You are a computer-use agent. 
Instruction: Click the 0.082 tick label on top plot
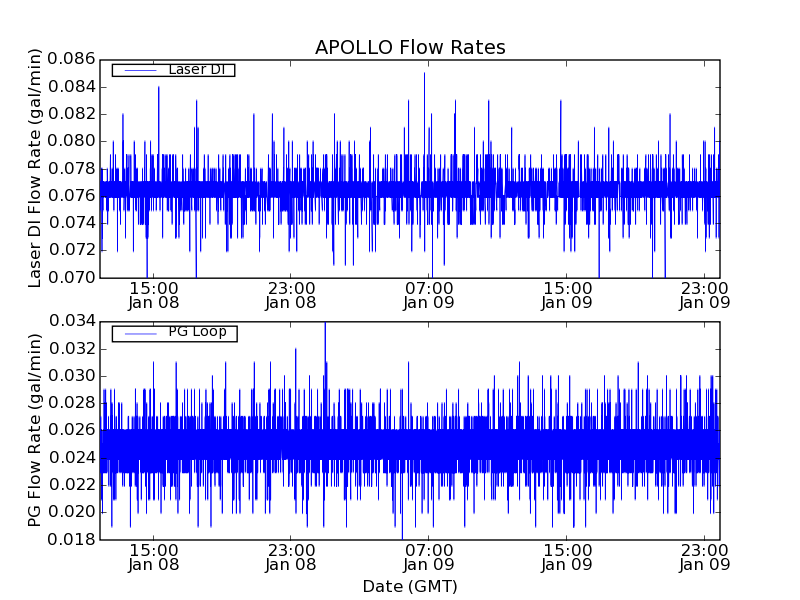coord(71,114)
